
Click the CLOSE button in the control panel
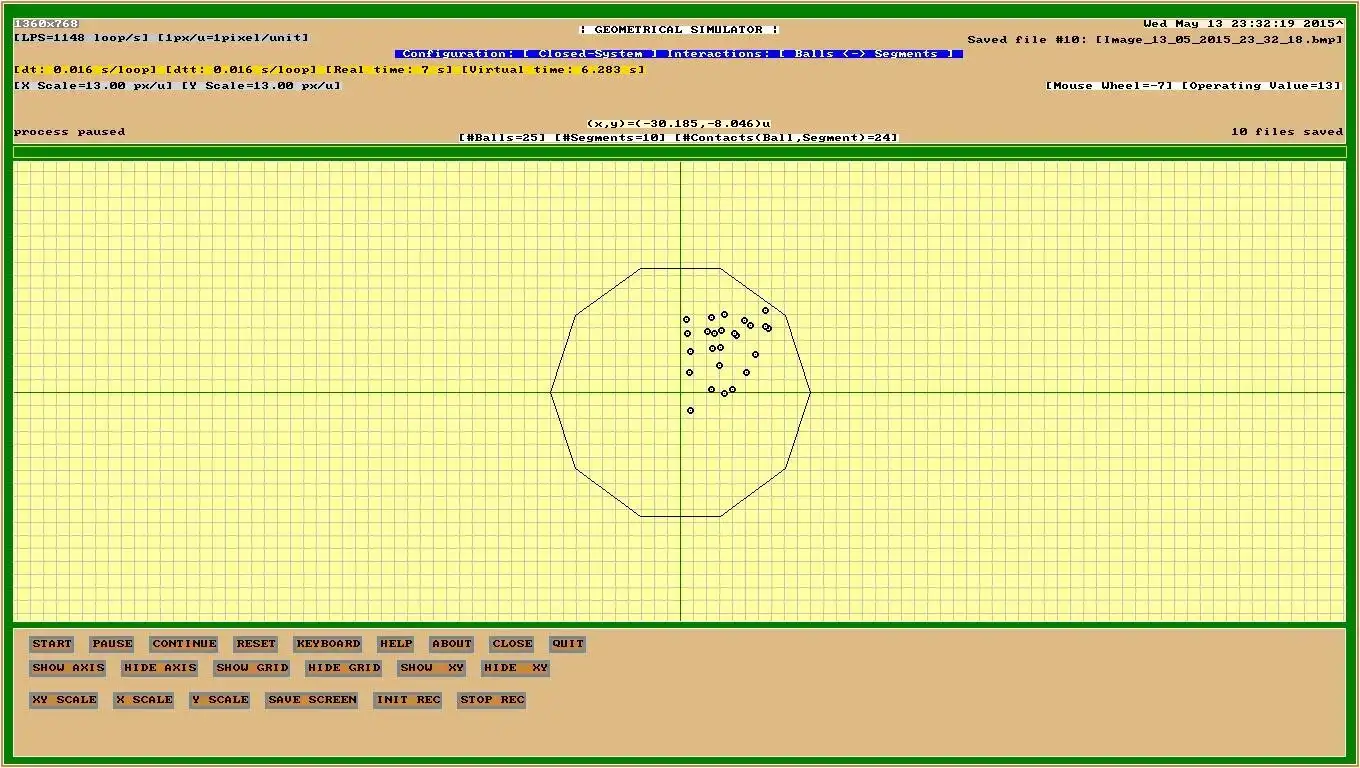pyautogui.click(x=512, y=644)
